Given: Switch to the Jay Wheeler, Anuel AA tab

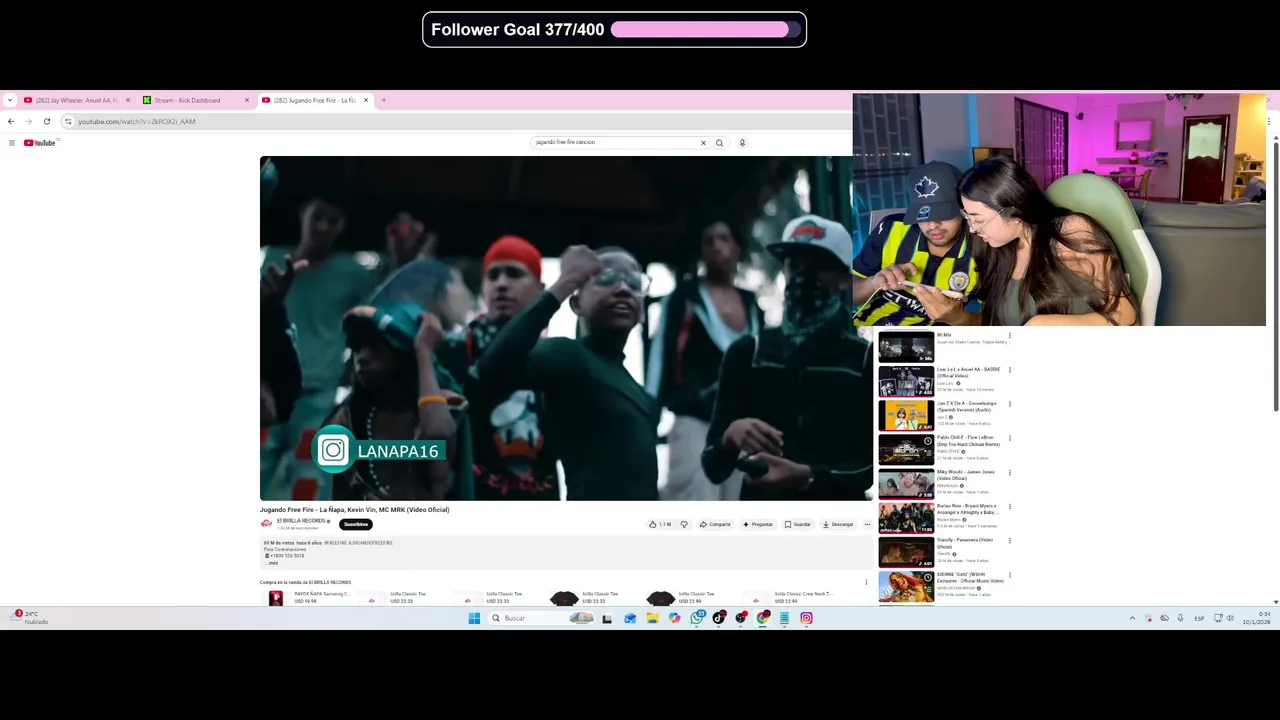Looking at the screenshot, I should pyautogui.click(x=76, y=100).
